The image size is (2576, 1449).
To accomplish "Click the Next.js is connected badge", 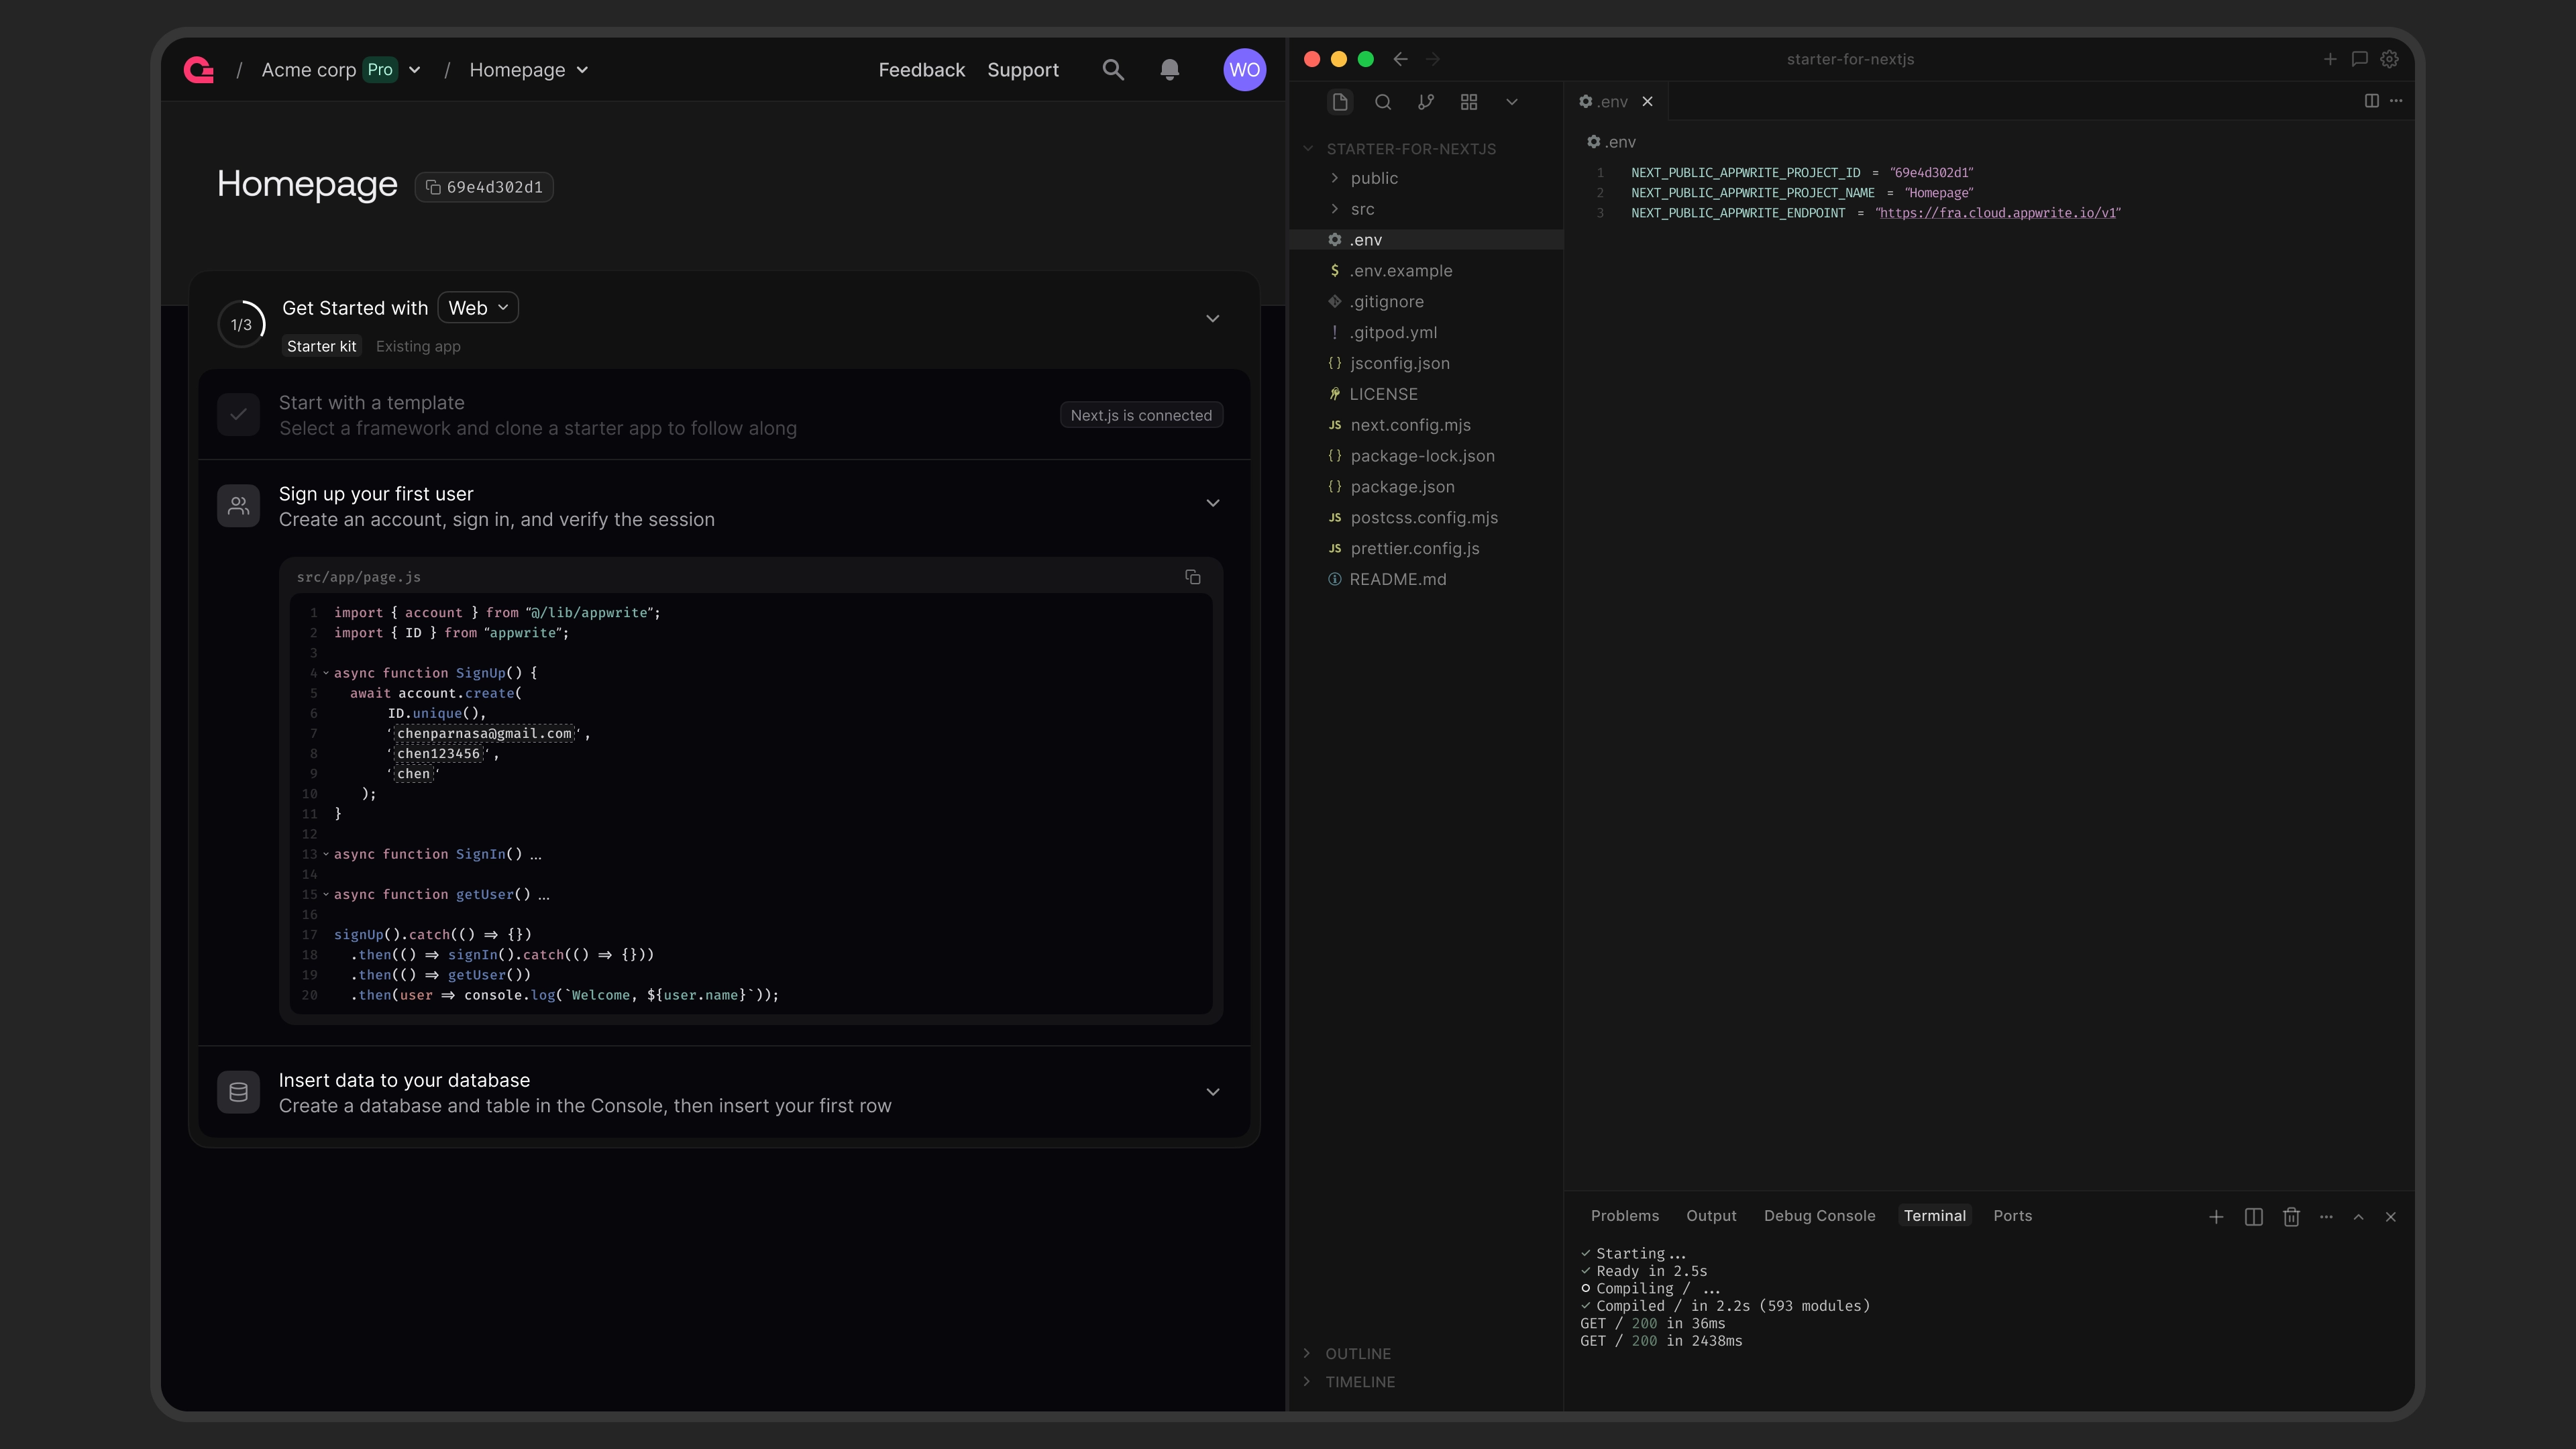I will click(1141, 415).
